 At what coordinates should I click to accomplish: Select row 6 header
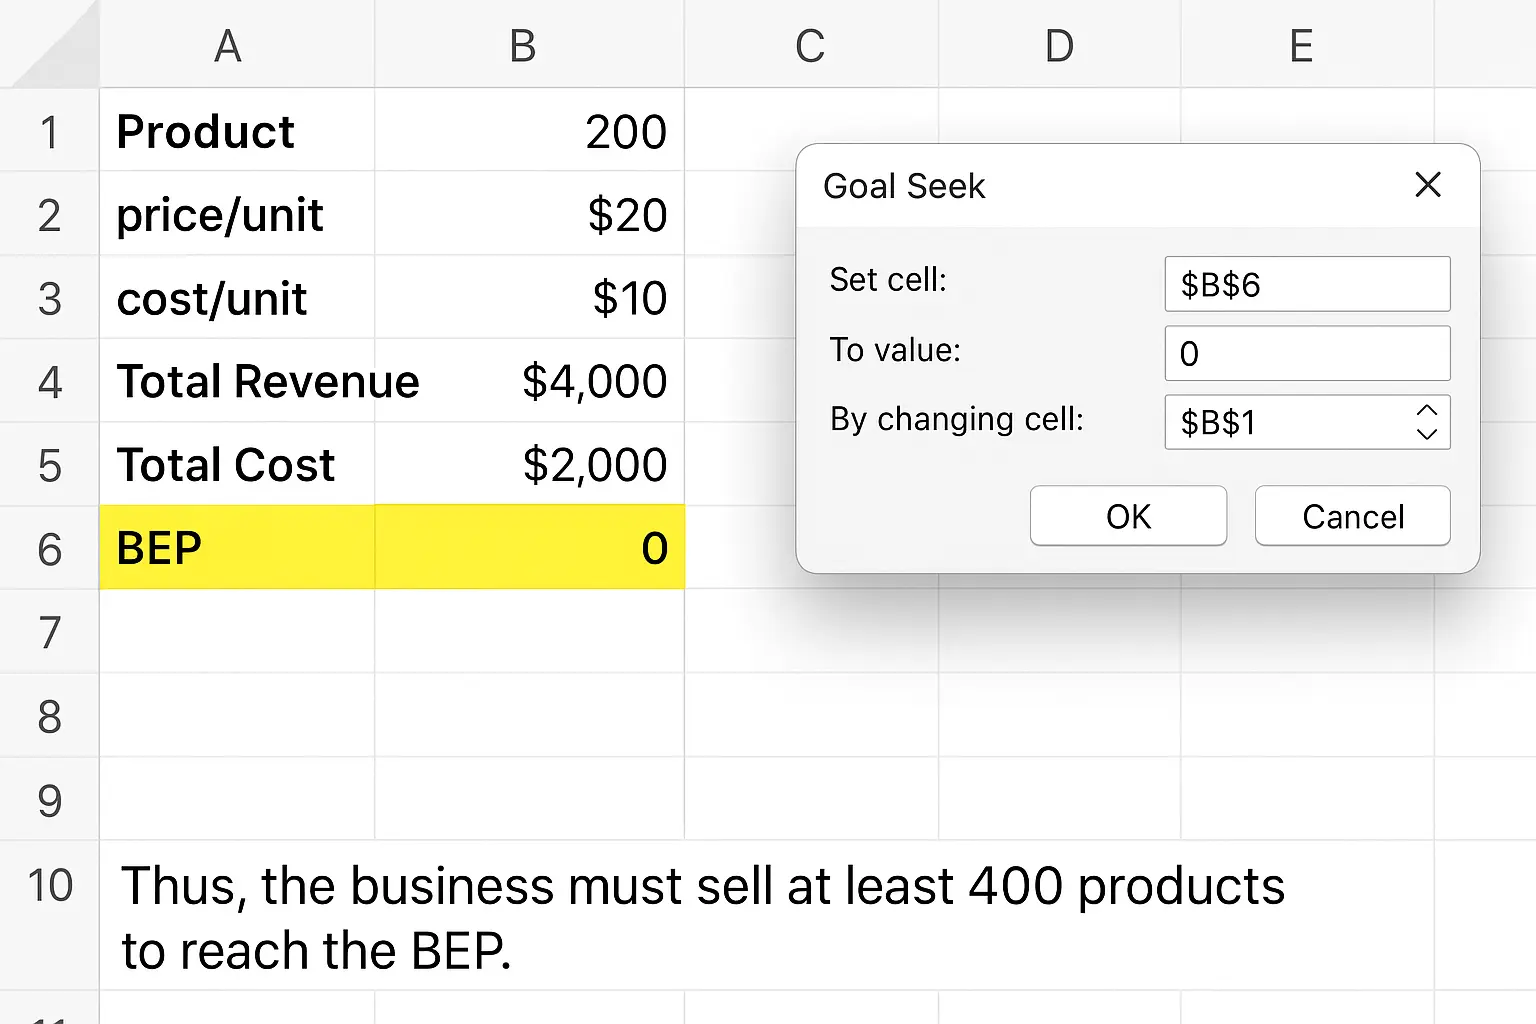[49, 549]
